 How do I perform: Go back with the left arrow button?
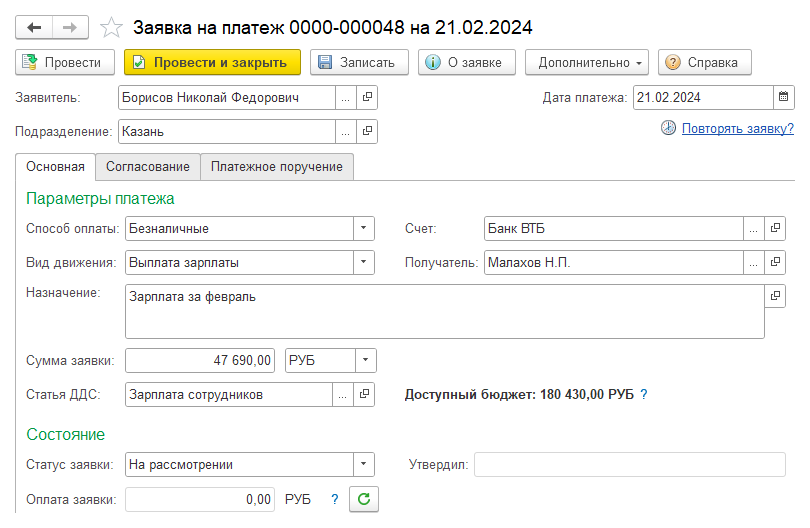(x=34, y=27)
